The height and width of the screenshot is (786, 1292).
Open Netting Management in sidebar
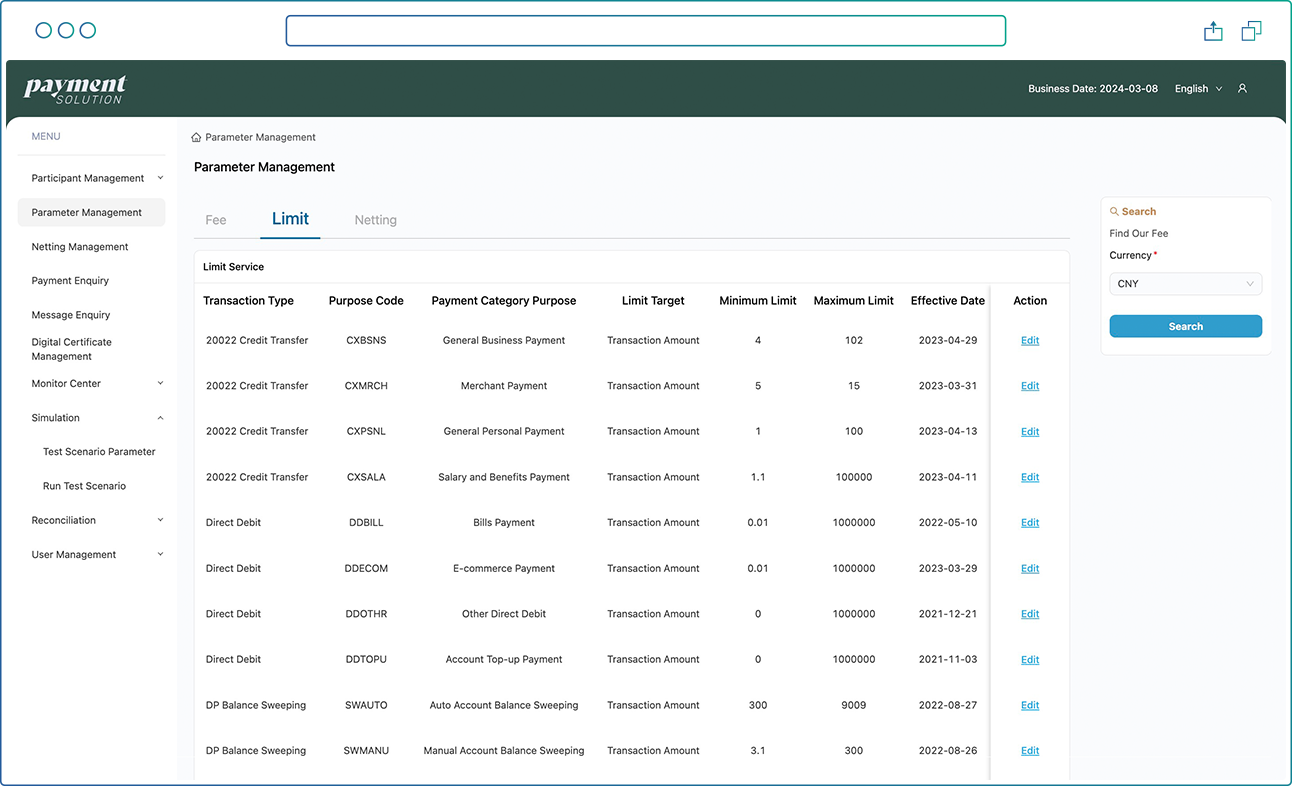80,247
